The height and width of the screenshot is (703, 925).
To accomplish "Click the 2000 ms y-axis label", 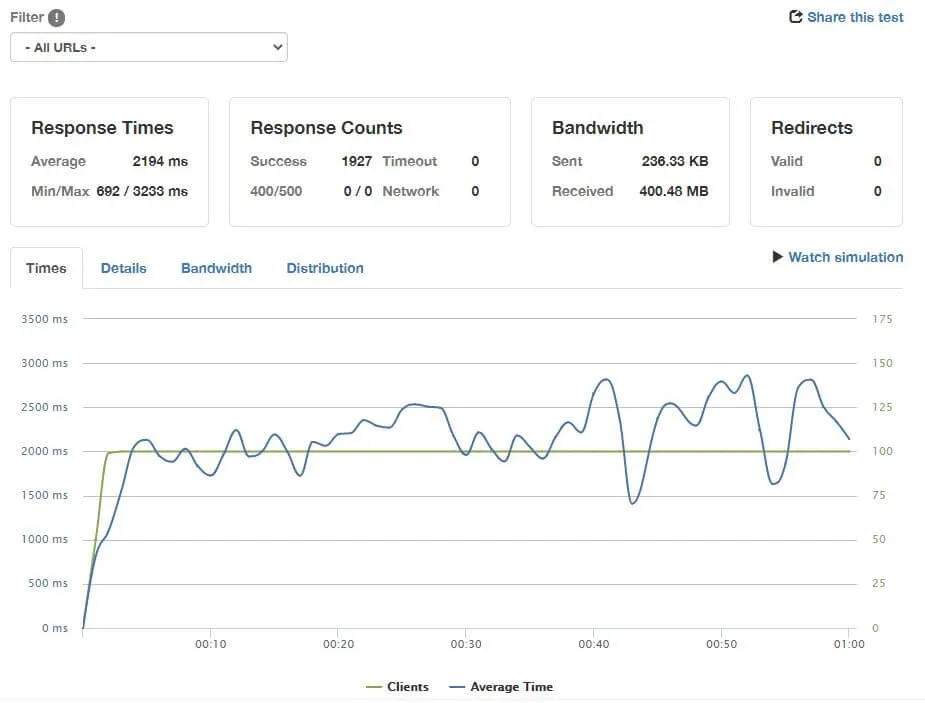I will (44, 451).
